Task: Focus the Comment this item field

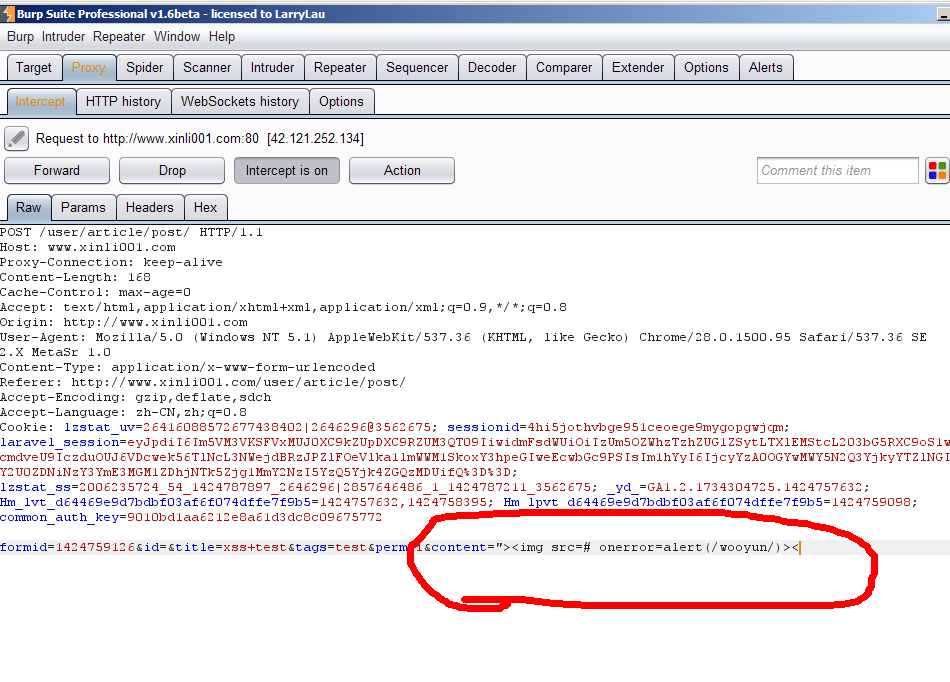Action: [837, 171]
